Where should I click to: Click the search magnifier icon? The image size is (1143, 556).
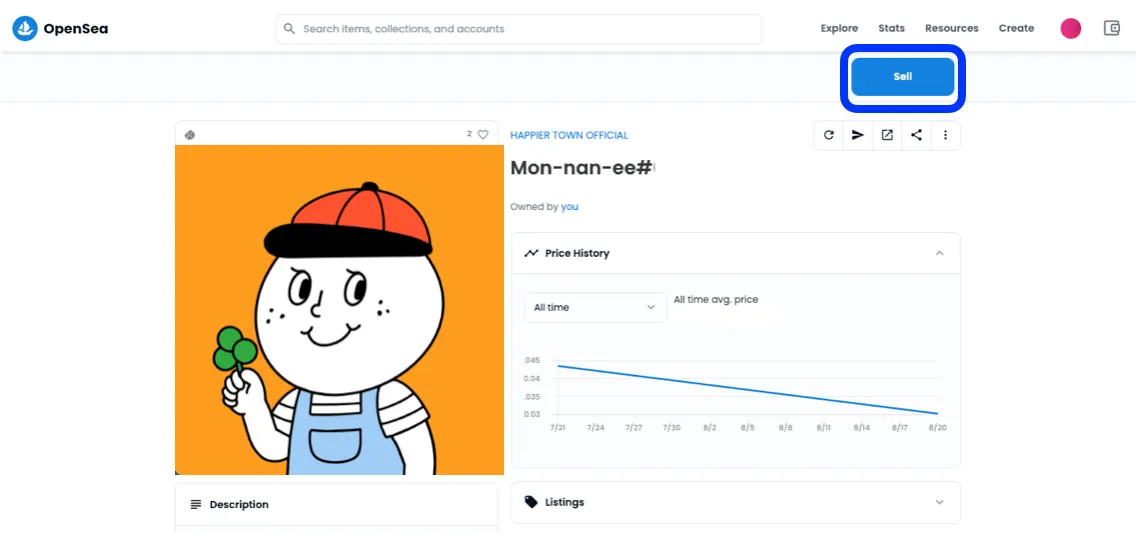tap(289, 28)
